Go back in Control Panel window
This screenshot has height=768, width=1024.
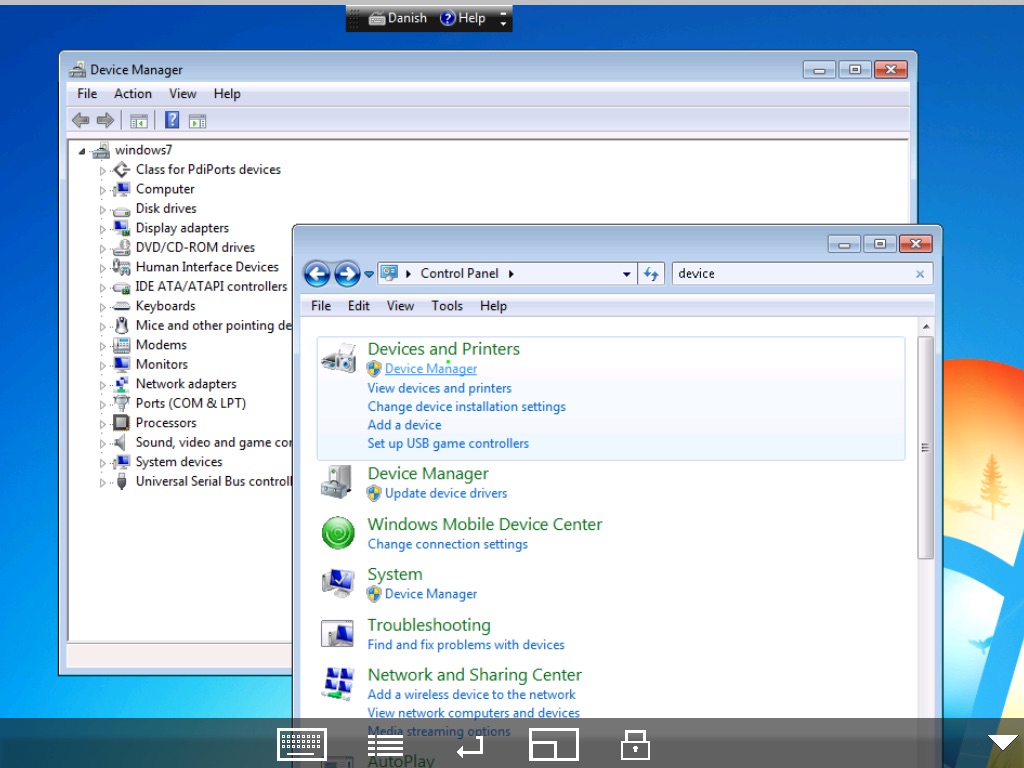pyautogui.click(x=317, y=274)
